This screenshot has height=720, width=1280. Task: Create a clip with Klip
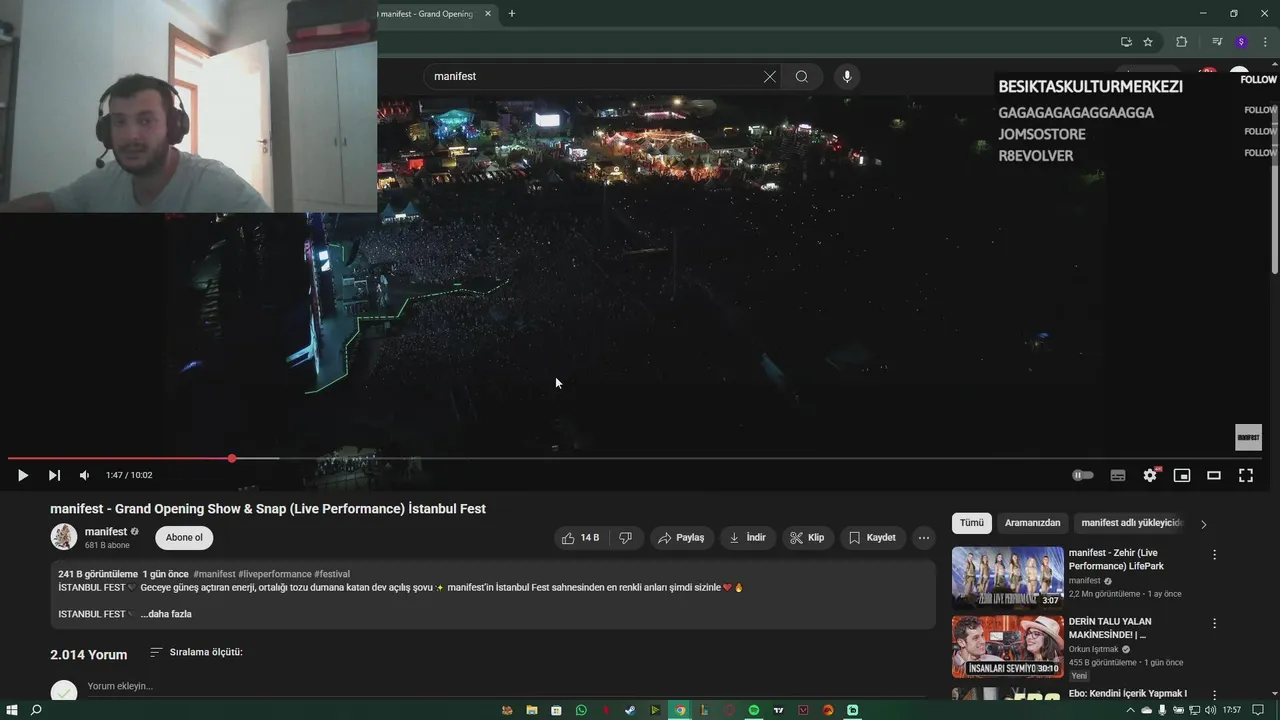[x=808, y=537]
